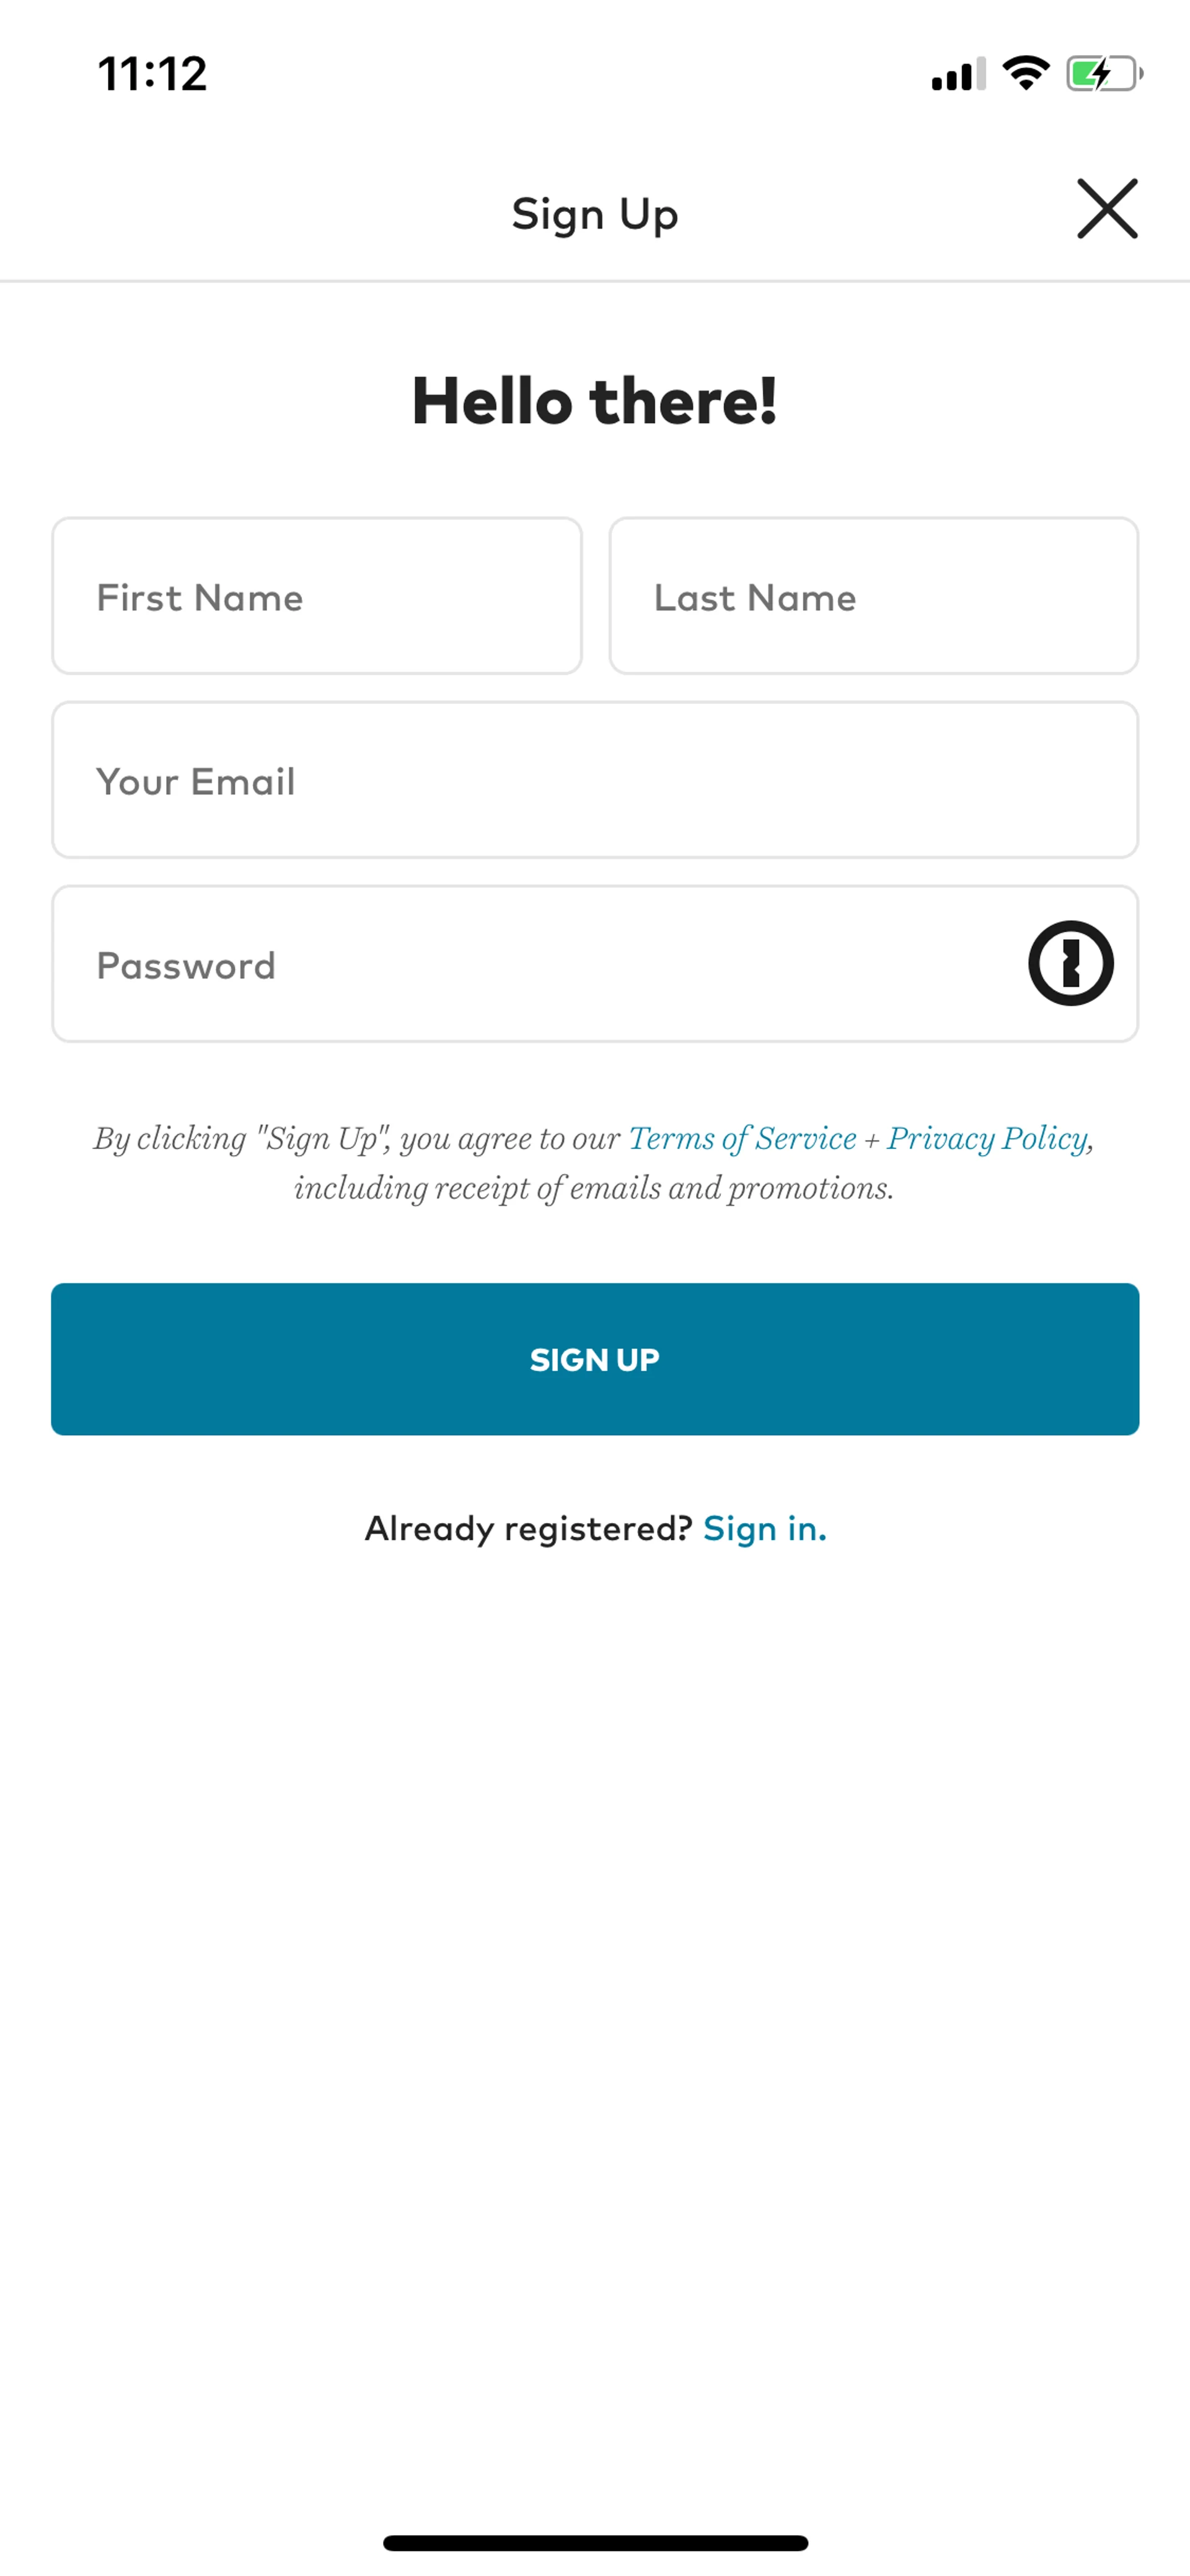Screen dimensions: 1190x2576
Task: Tap the emails and promotions disclaimer line
Action: 594,1188
